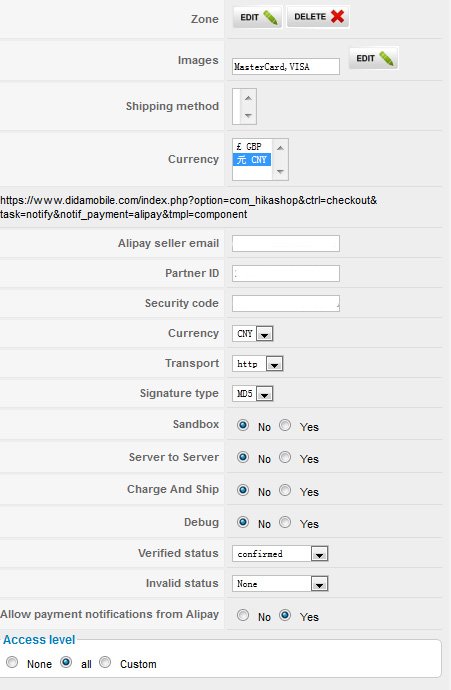Open the Invalid status dropdown
451x690 pixels.
[x=280, y=584]
